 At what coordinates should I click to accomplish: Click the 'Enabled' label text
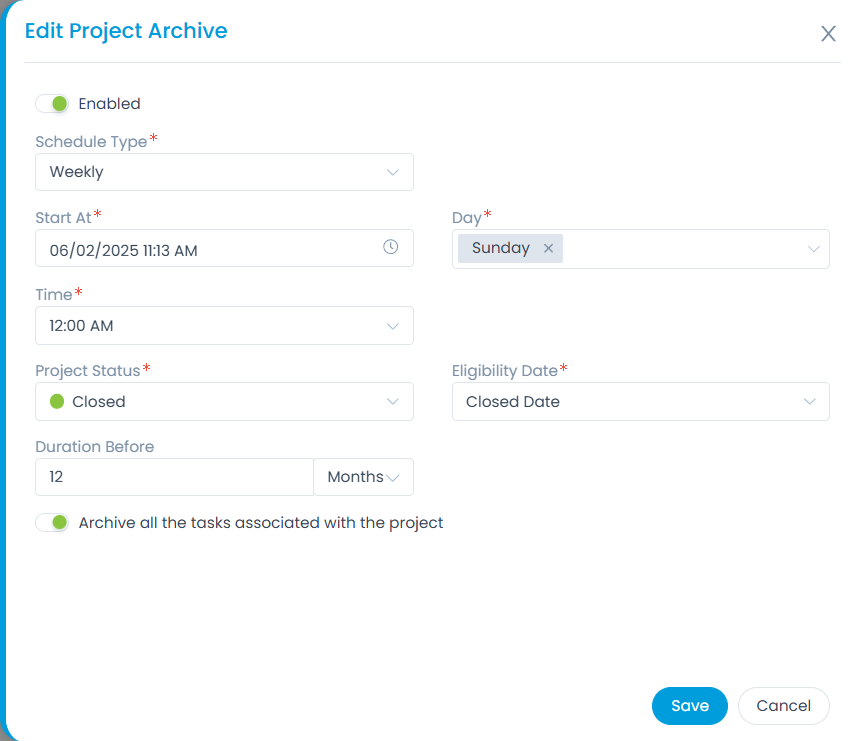click(x=109, y=104)
